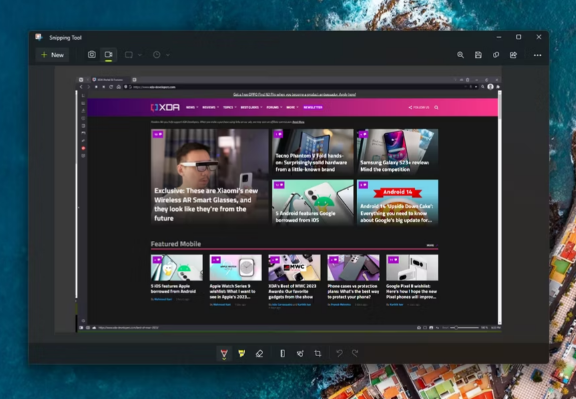576x399 pixels.
Task: Expand the NEWS menu on XDA navbar
Action: pyautogui.click(x=192, y=107)
